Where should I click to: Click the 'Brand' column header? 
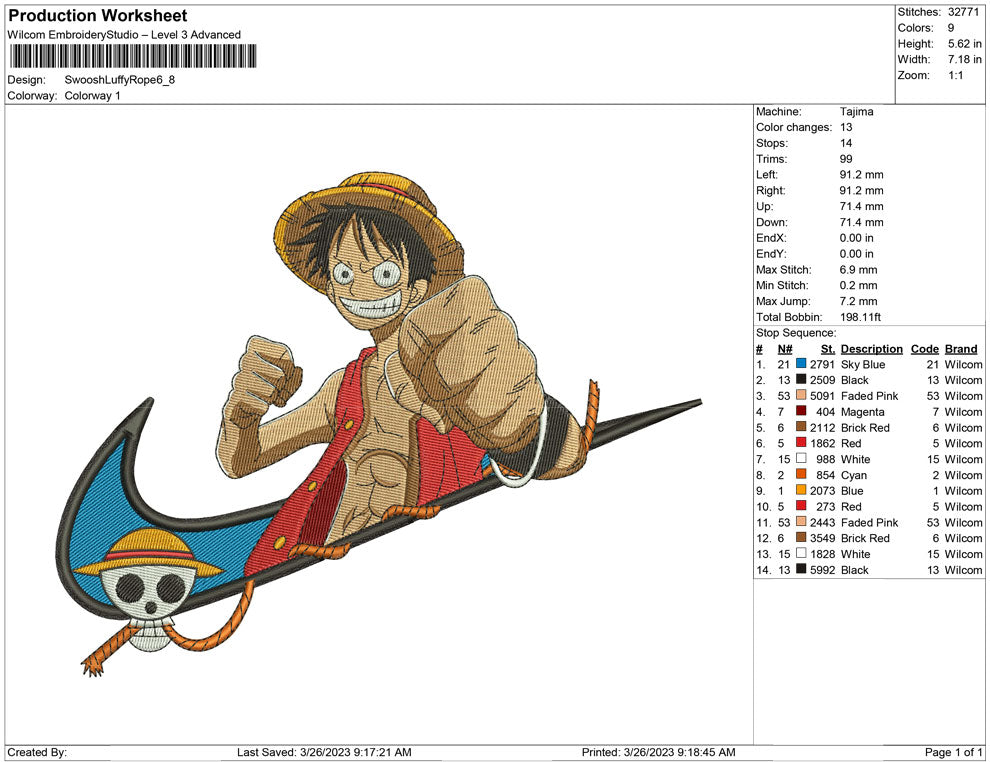pyautogui.click(x=961, y=349)
